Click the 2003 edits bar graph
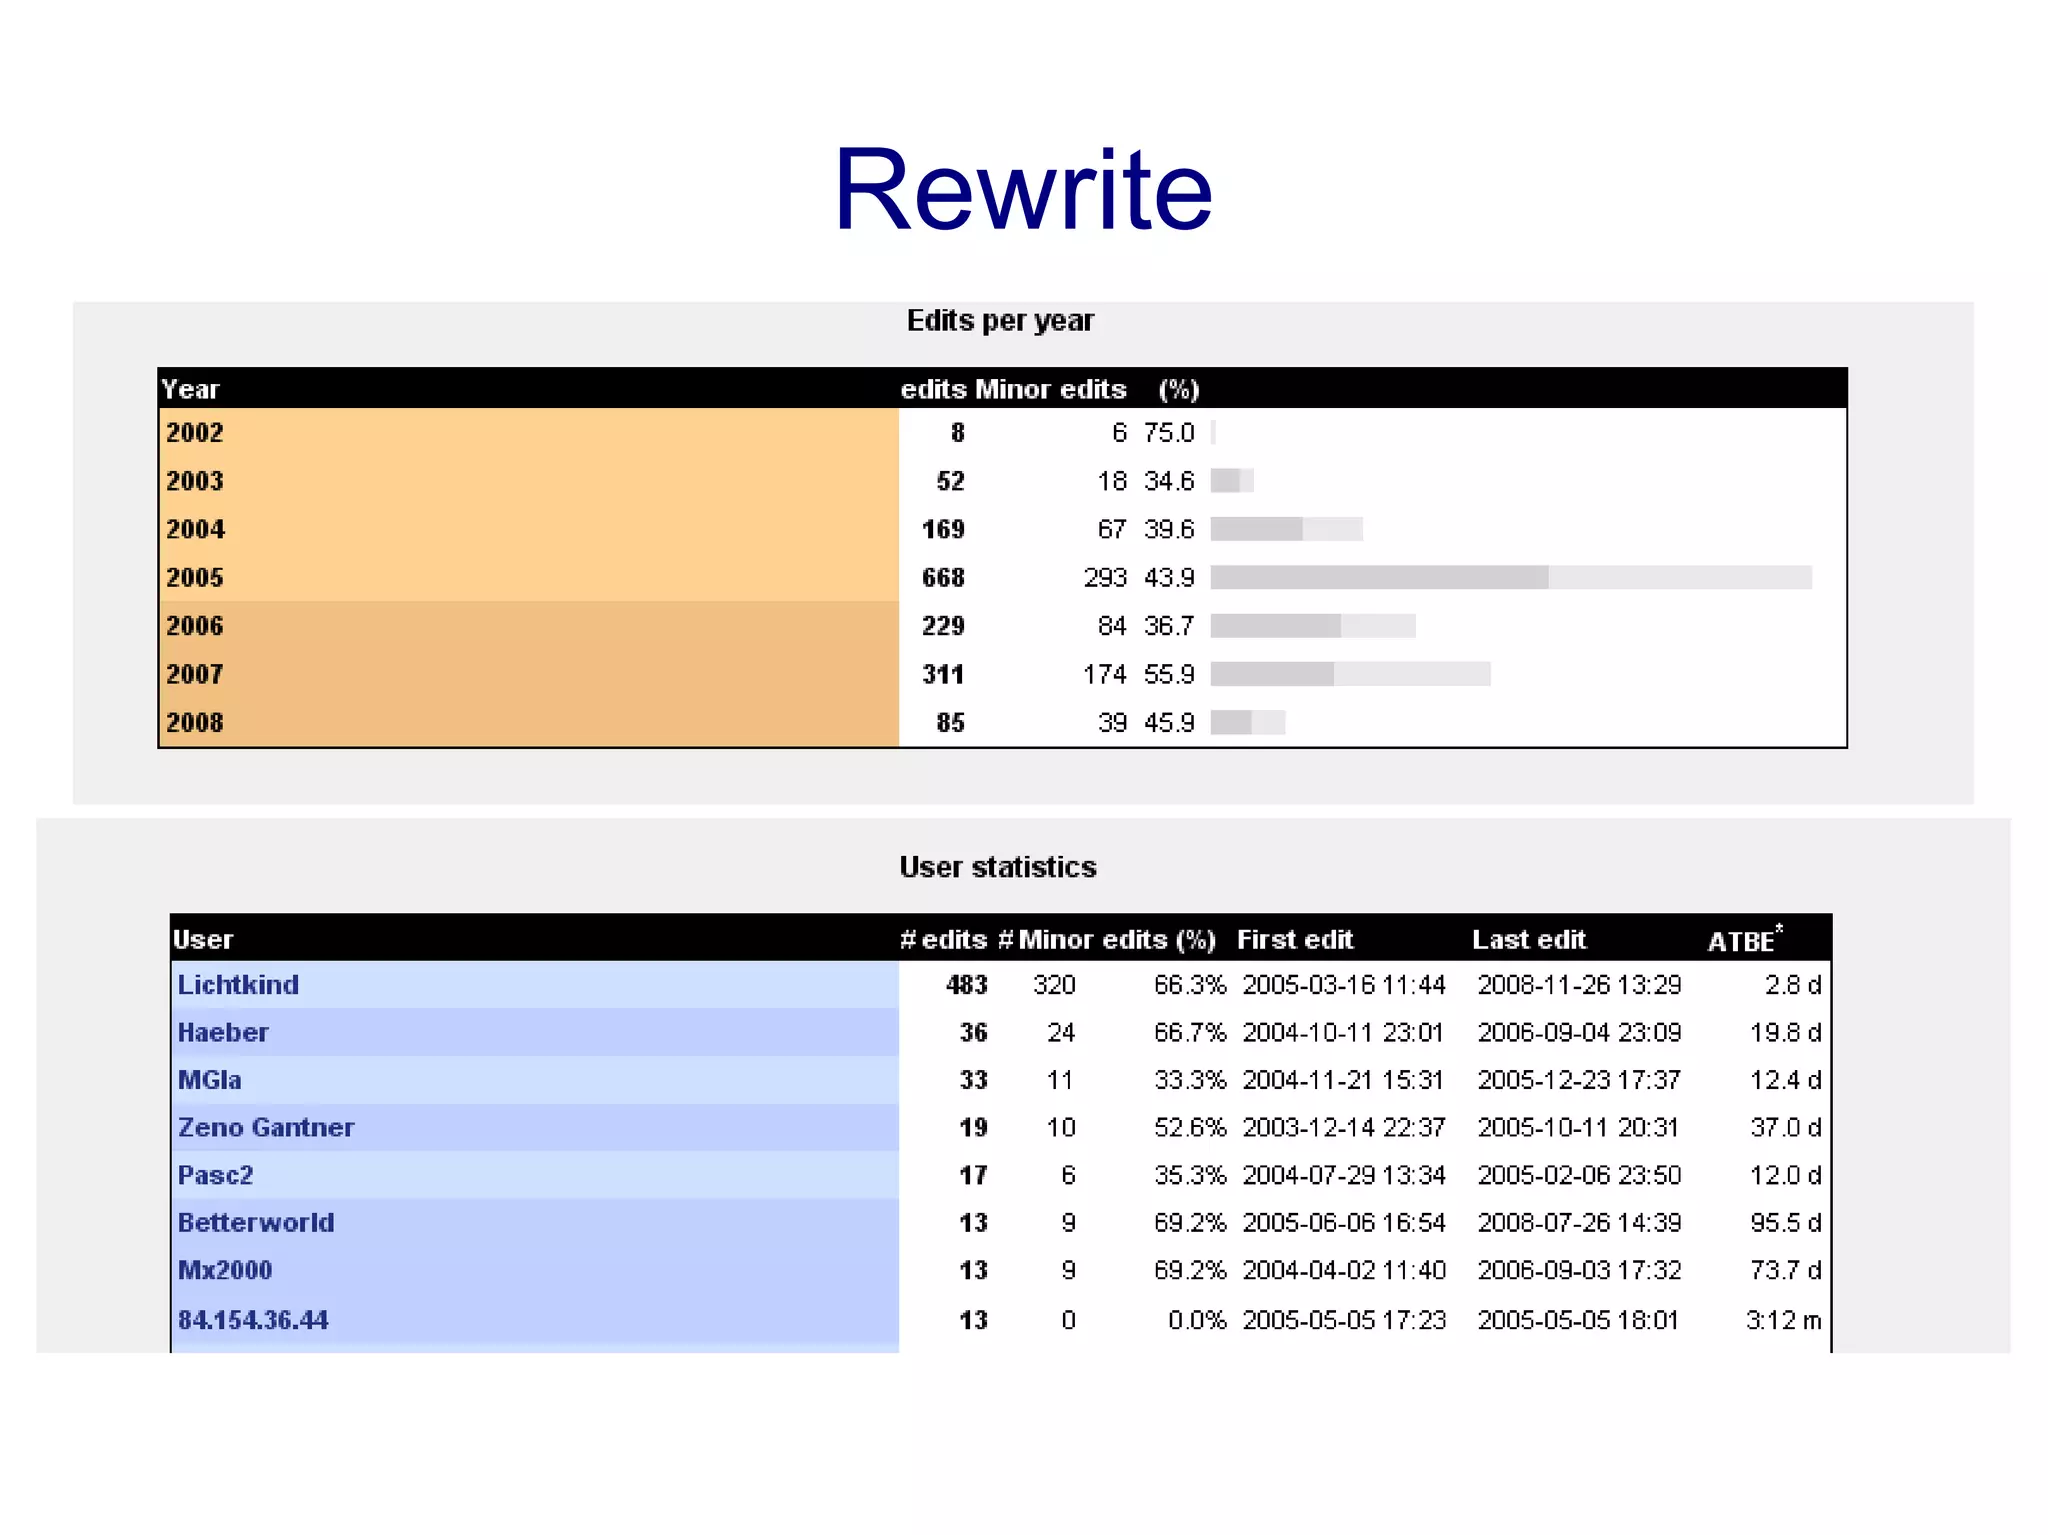This screenshot has height=1535, width=2048. pyautogui.click(x=1232, y=481)
